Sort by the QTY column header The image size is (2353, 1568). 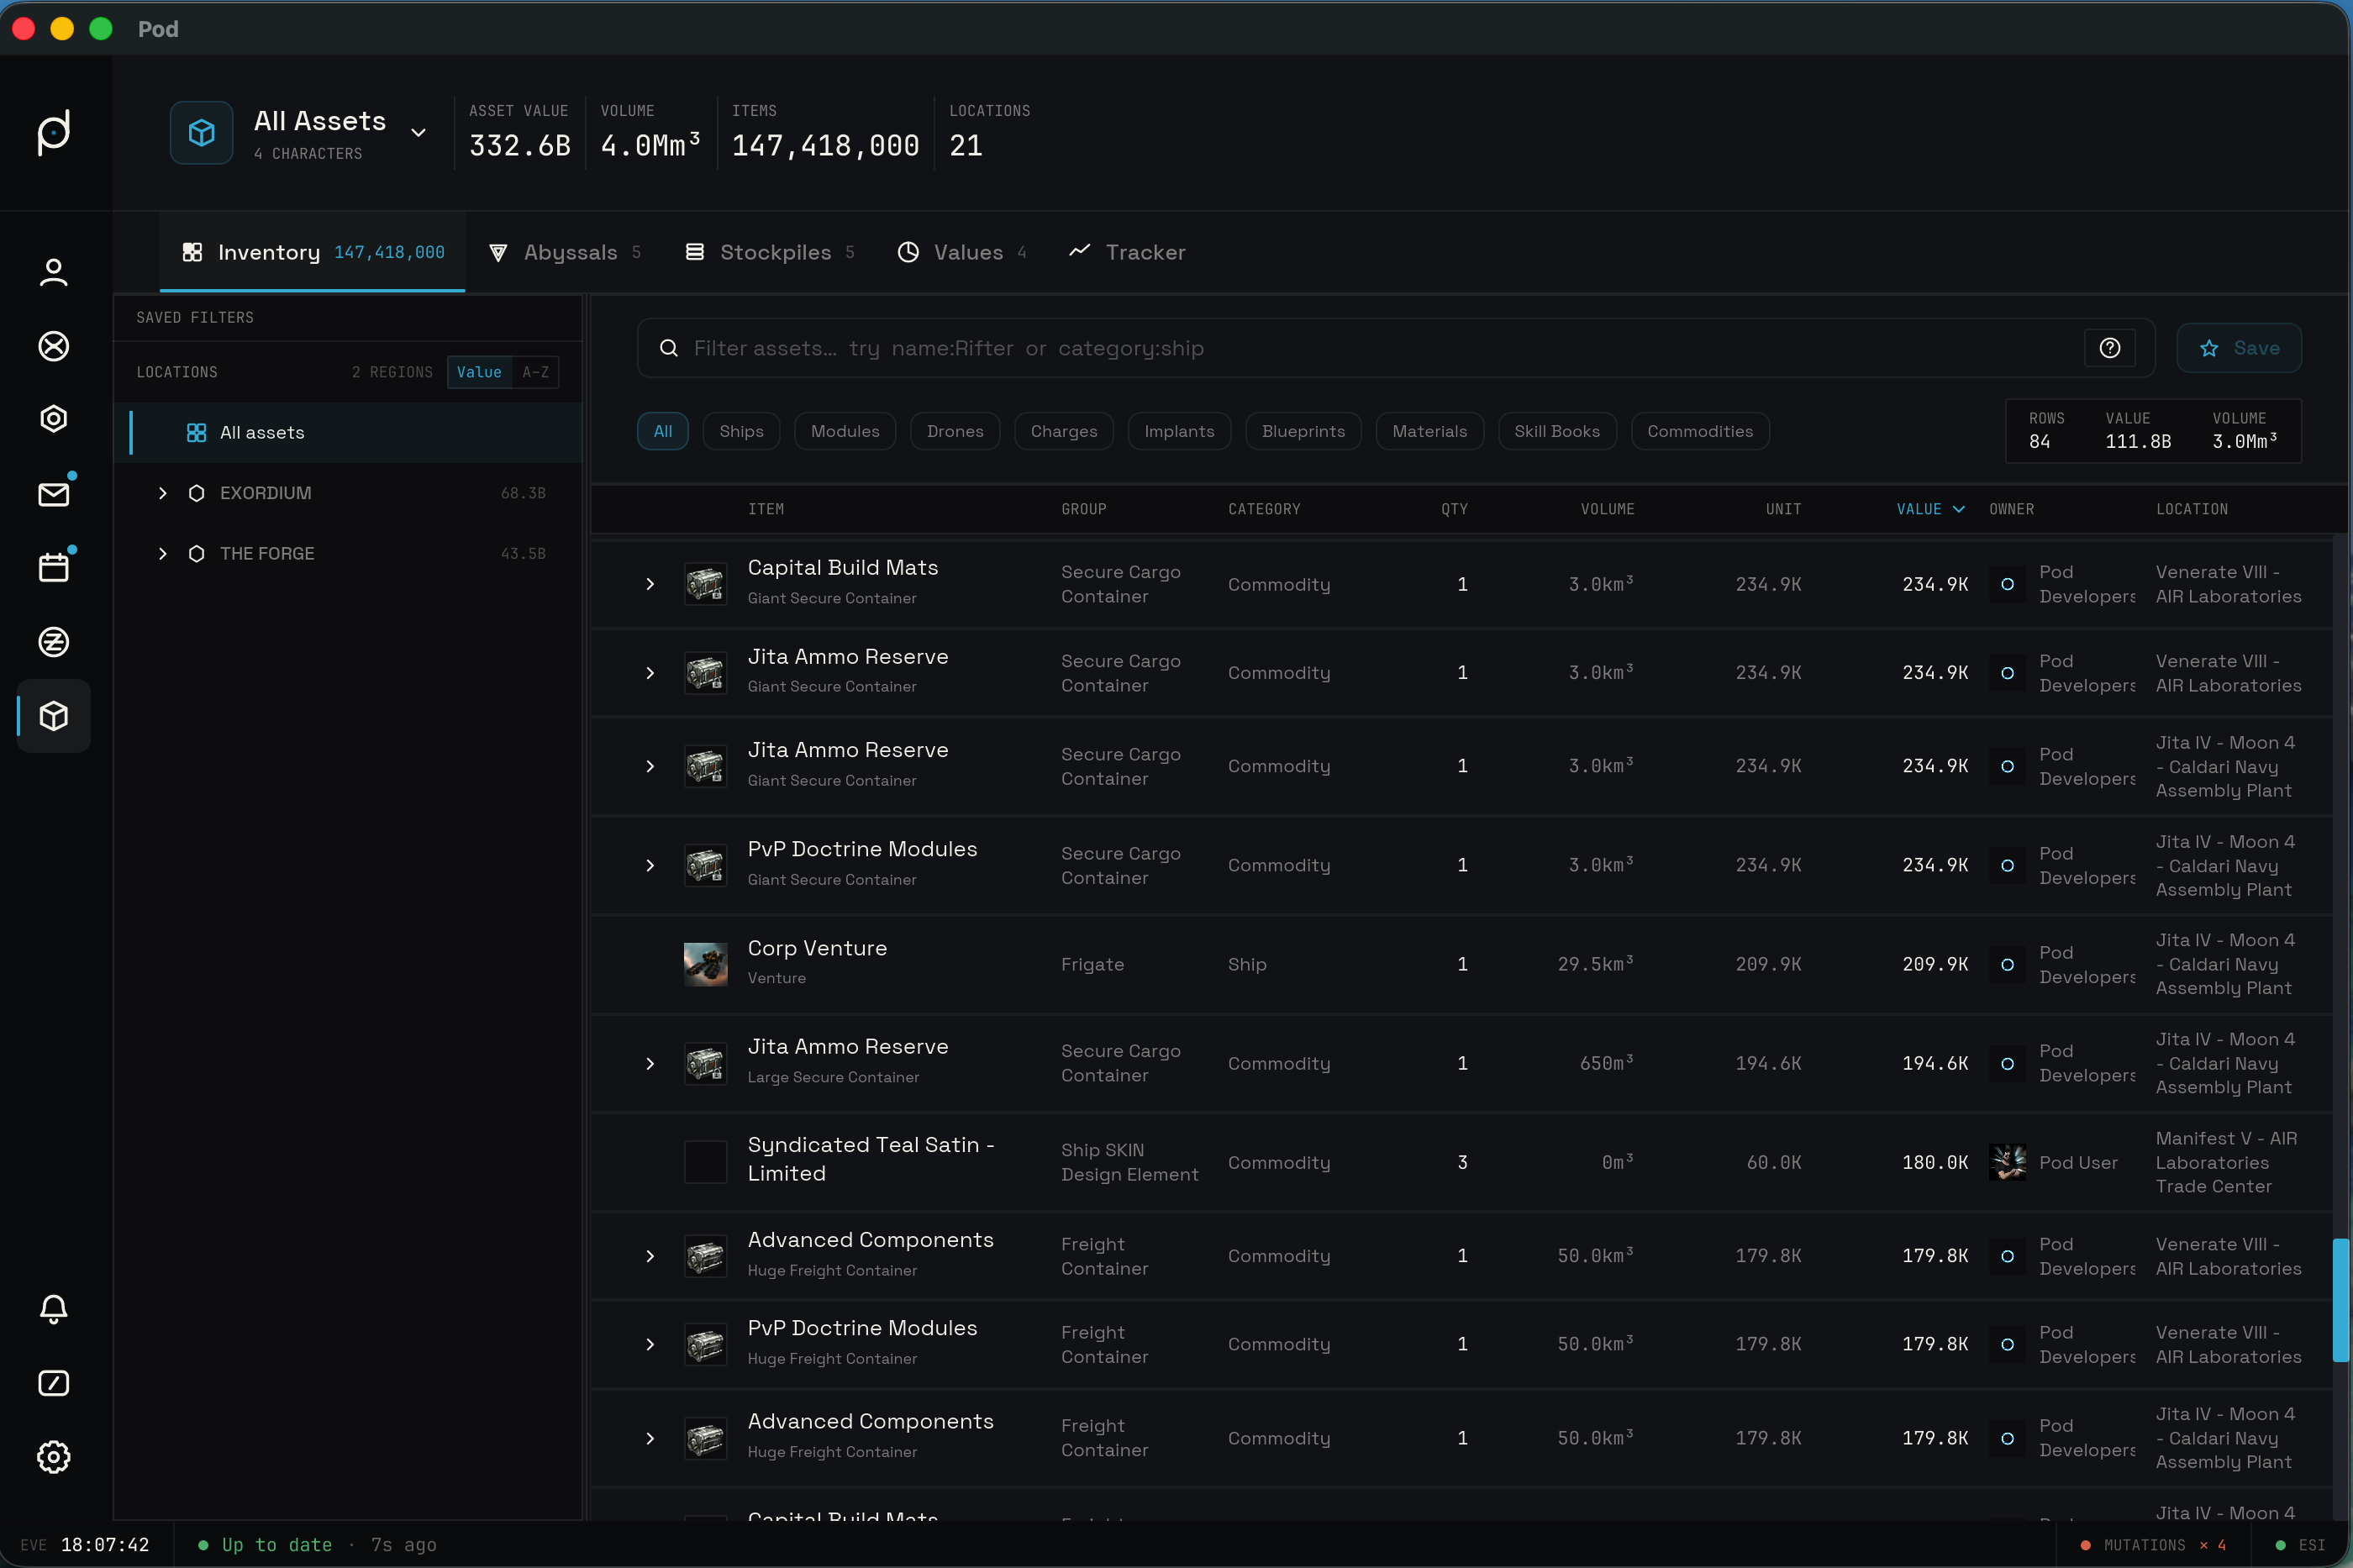[1454, 509]
